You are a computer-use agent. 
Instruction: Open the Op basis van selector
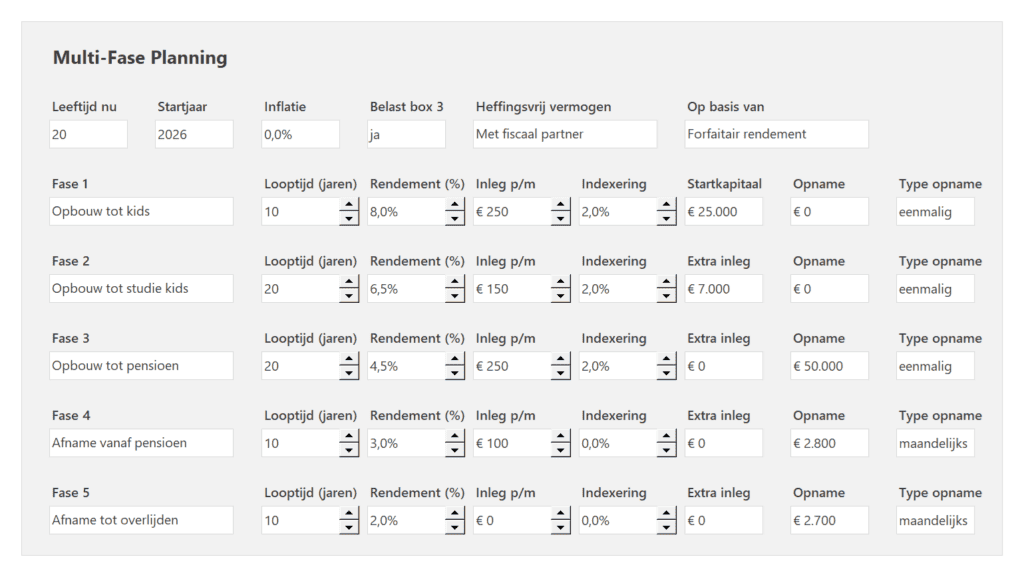coord(775,134)
